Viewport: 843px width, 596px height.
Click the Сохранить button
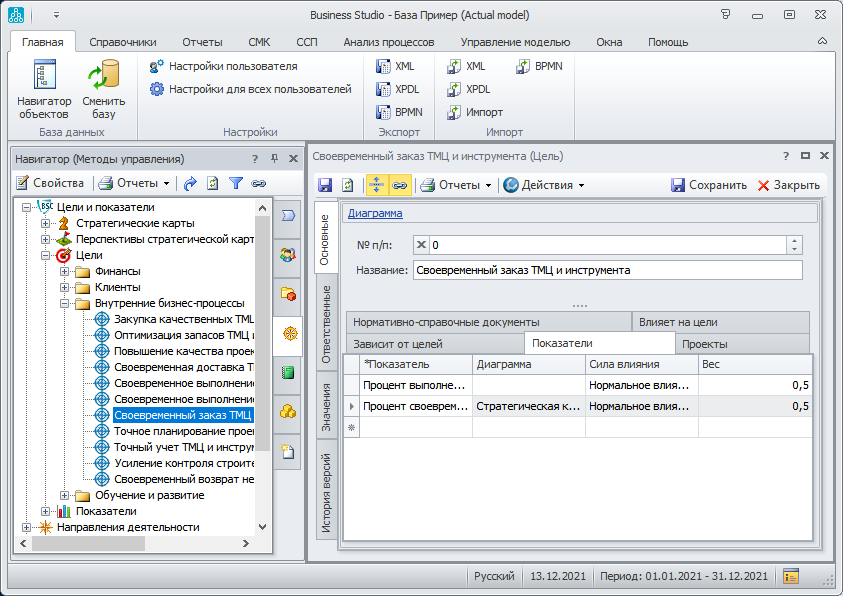709,185
